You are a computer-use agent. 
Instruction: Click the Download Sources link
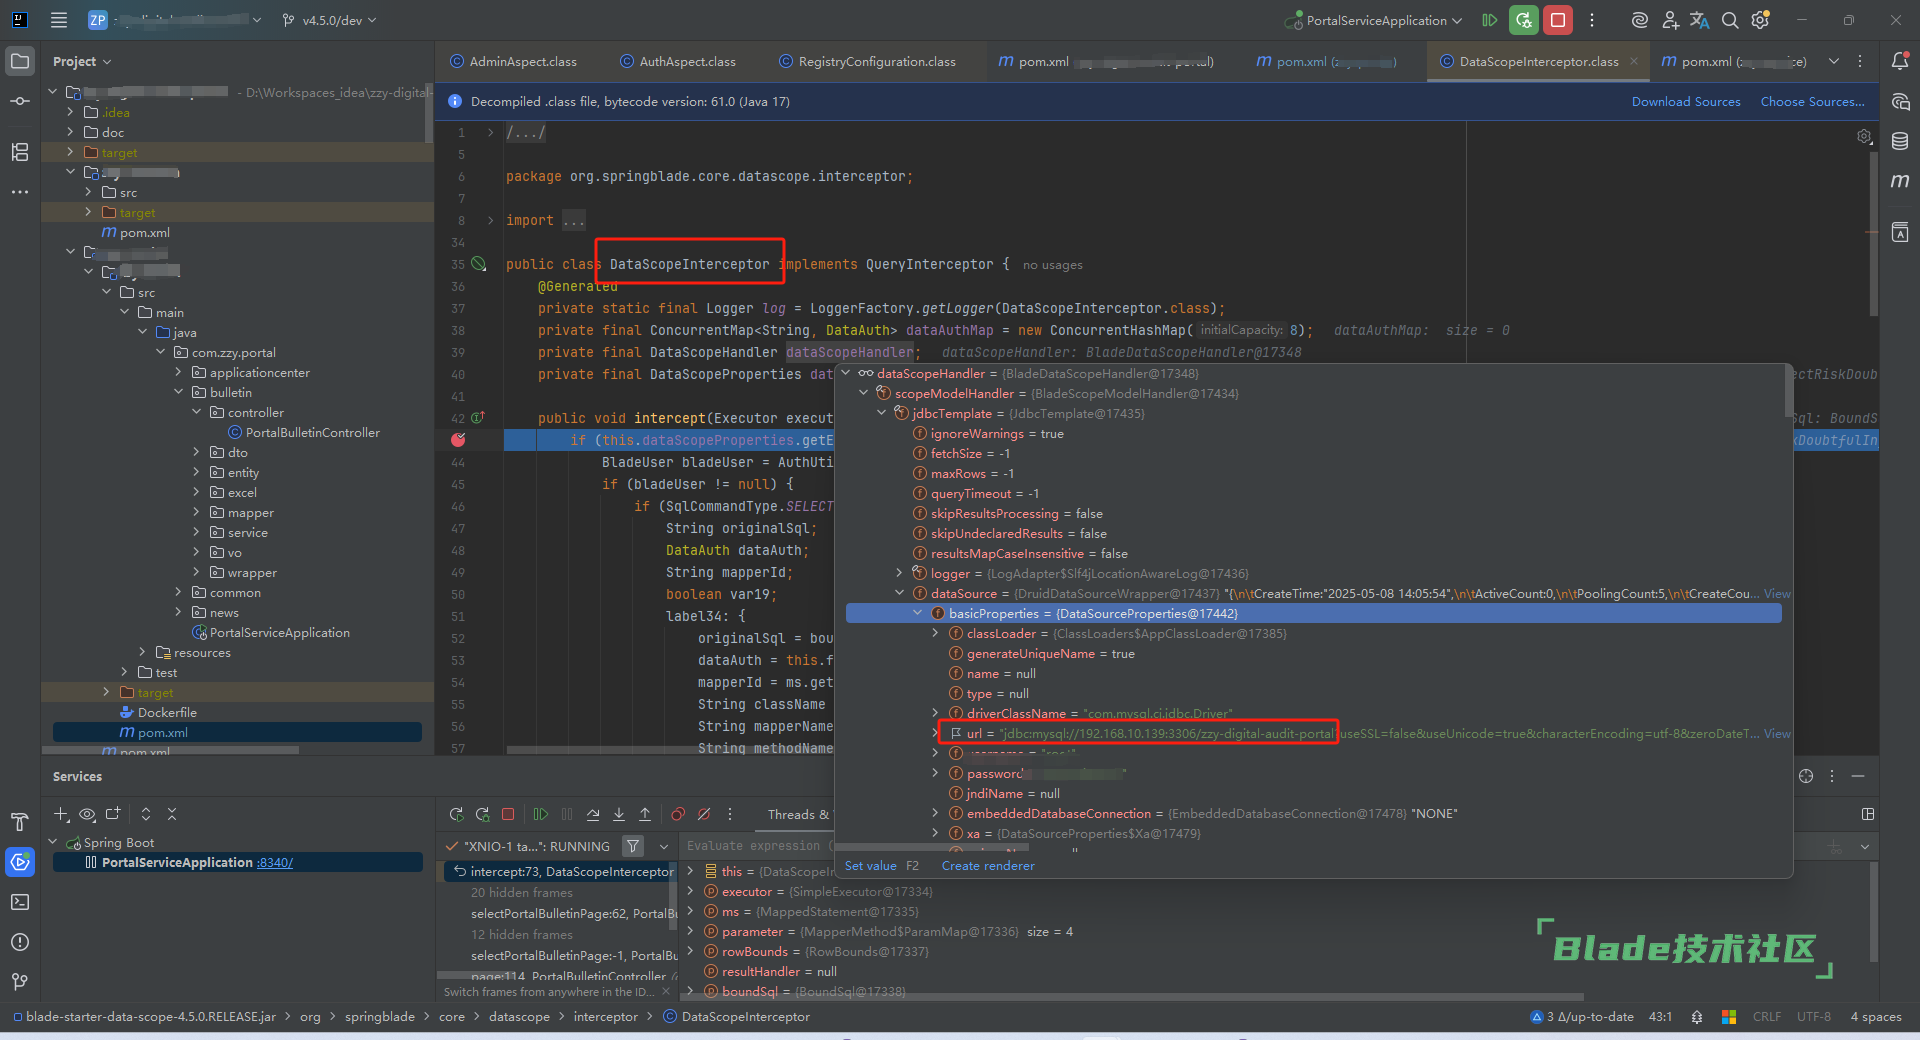1686,101
